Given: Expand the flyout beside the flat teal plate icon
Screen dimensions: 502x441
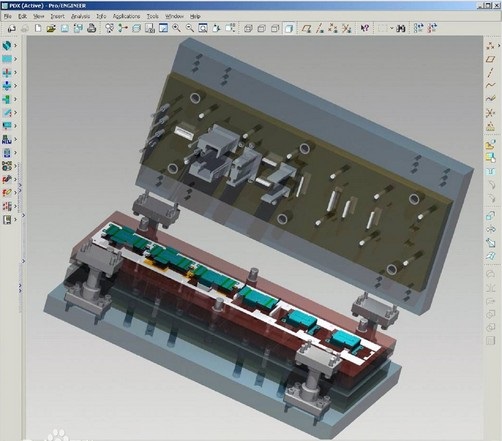Looking at the screenshot, I should (x=15, y=59).
